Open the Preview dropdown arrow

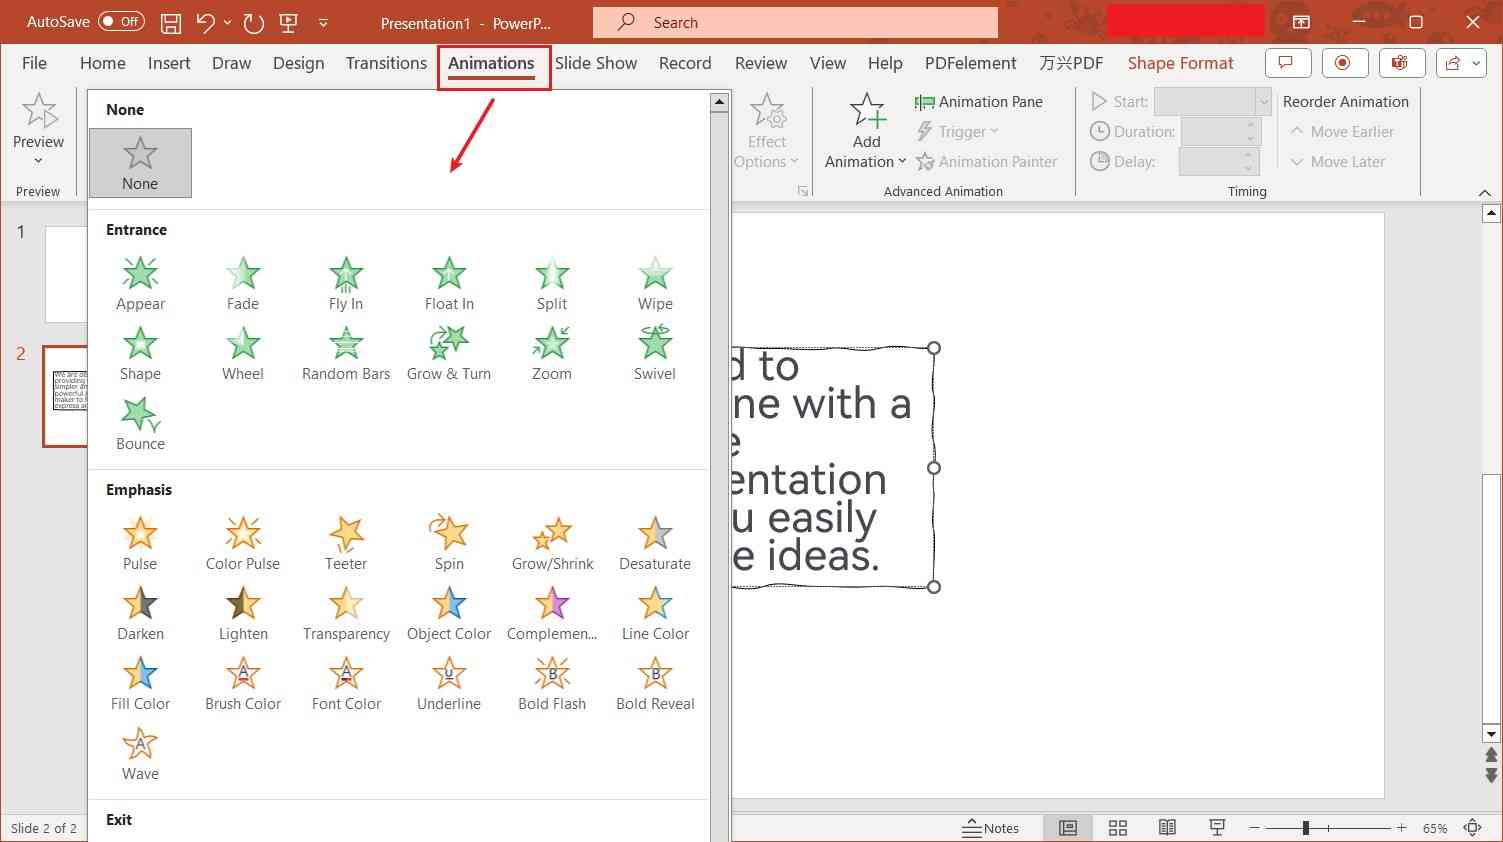click(x=38, y=160)
